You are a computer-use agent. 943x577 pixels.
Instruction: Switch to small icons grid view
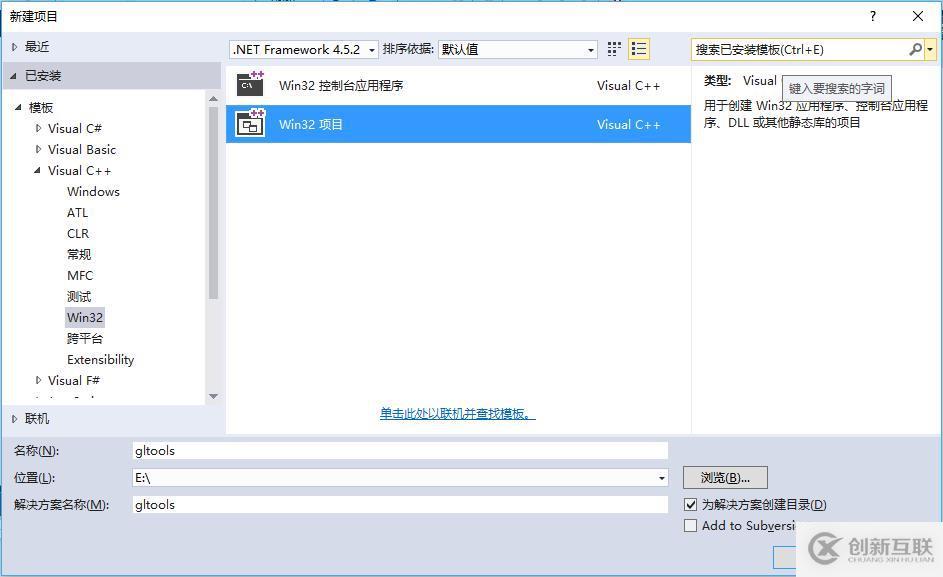click(613, 49)
